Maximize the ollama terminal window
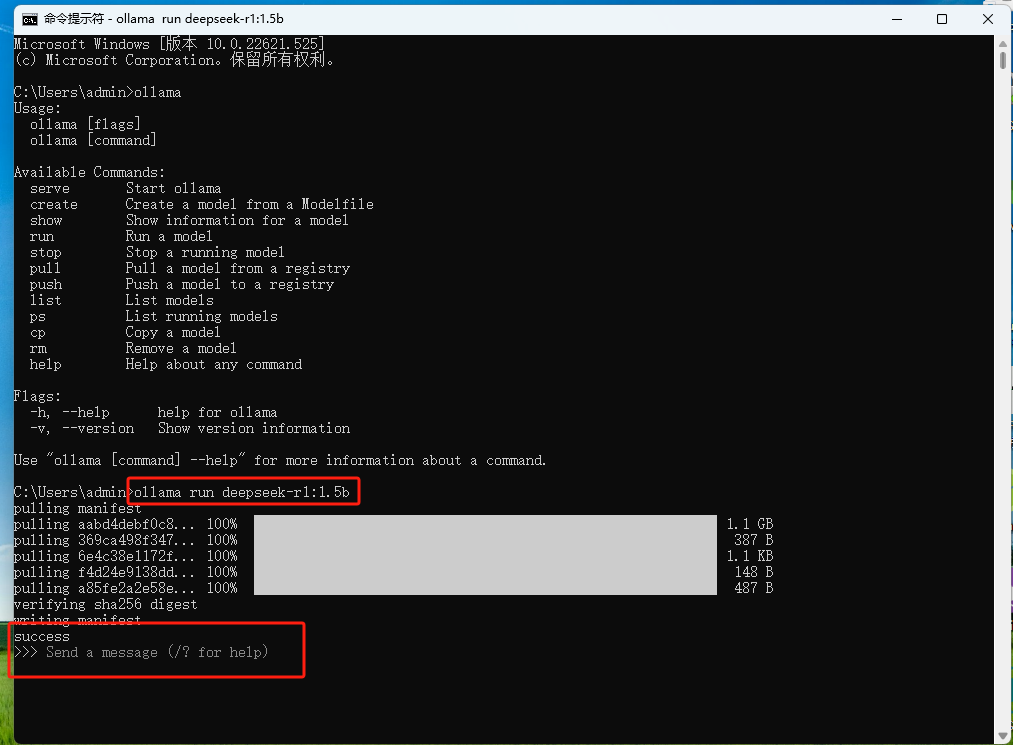 click(942, 19)
